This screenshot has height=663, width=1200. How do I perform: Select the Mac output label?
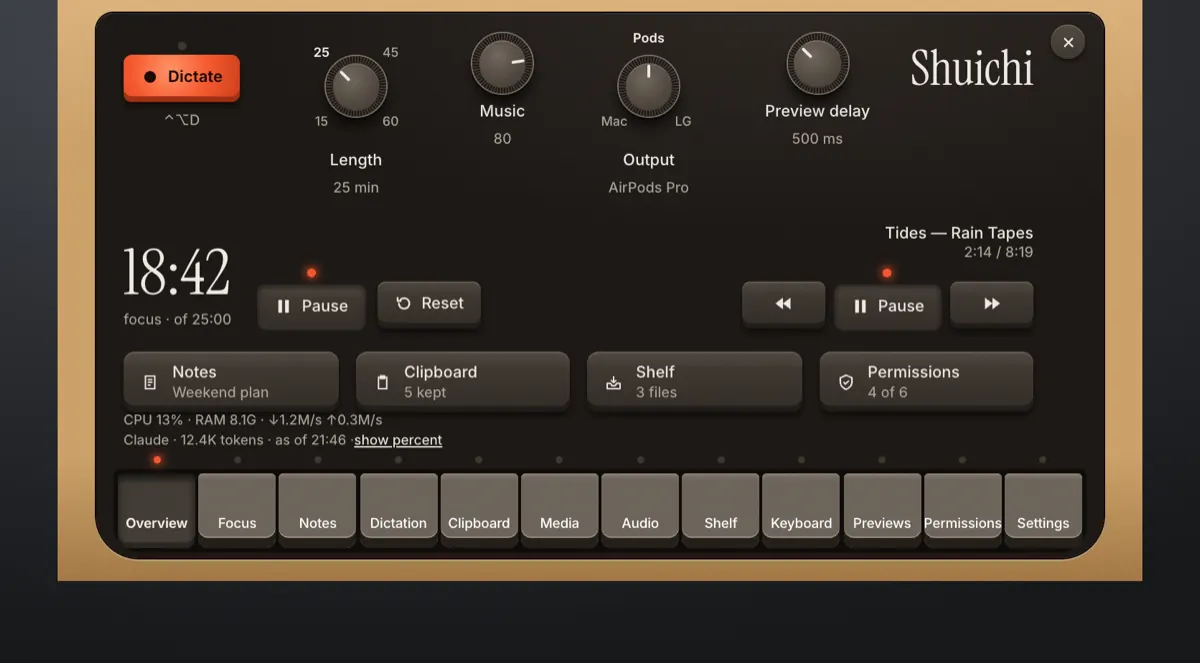[x=614, y=121]
